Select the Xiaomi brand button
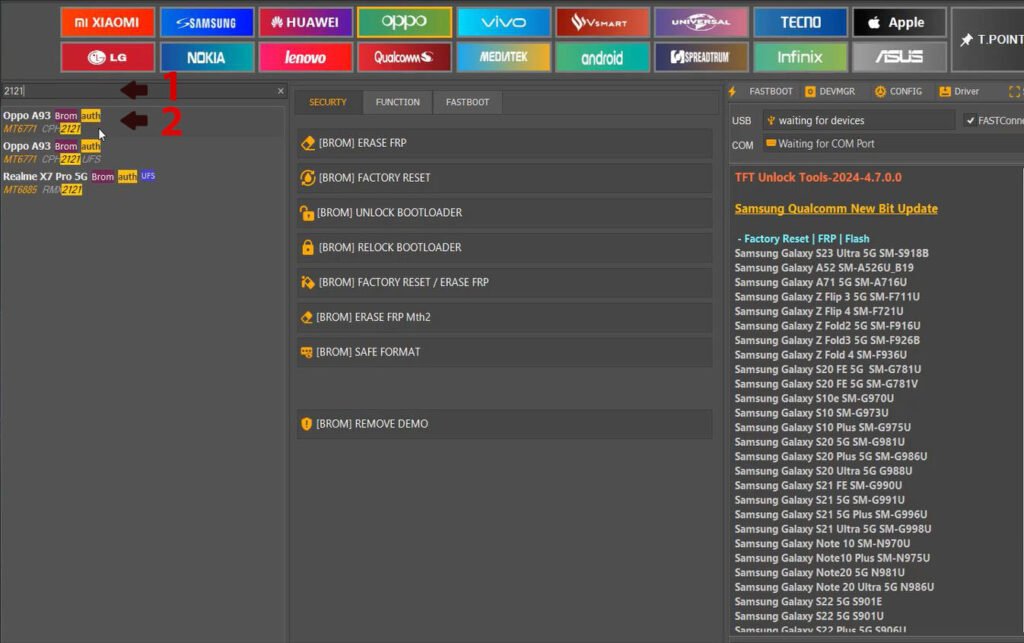Image resolution: width=1024 pixels, height=643 pixels. [108, 22]
